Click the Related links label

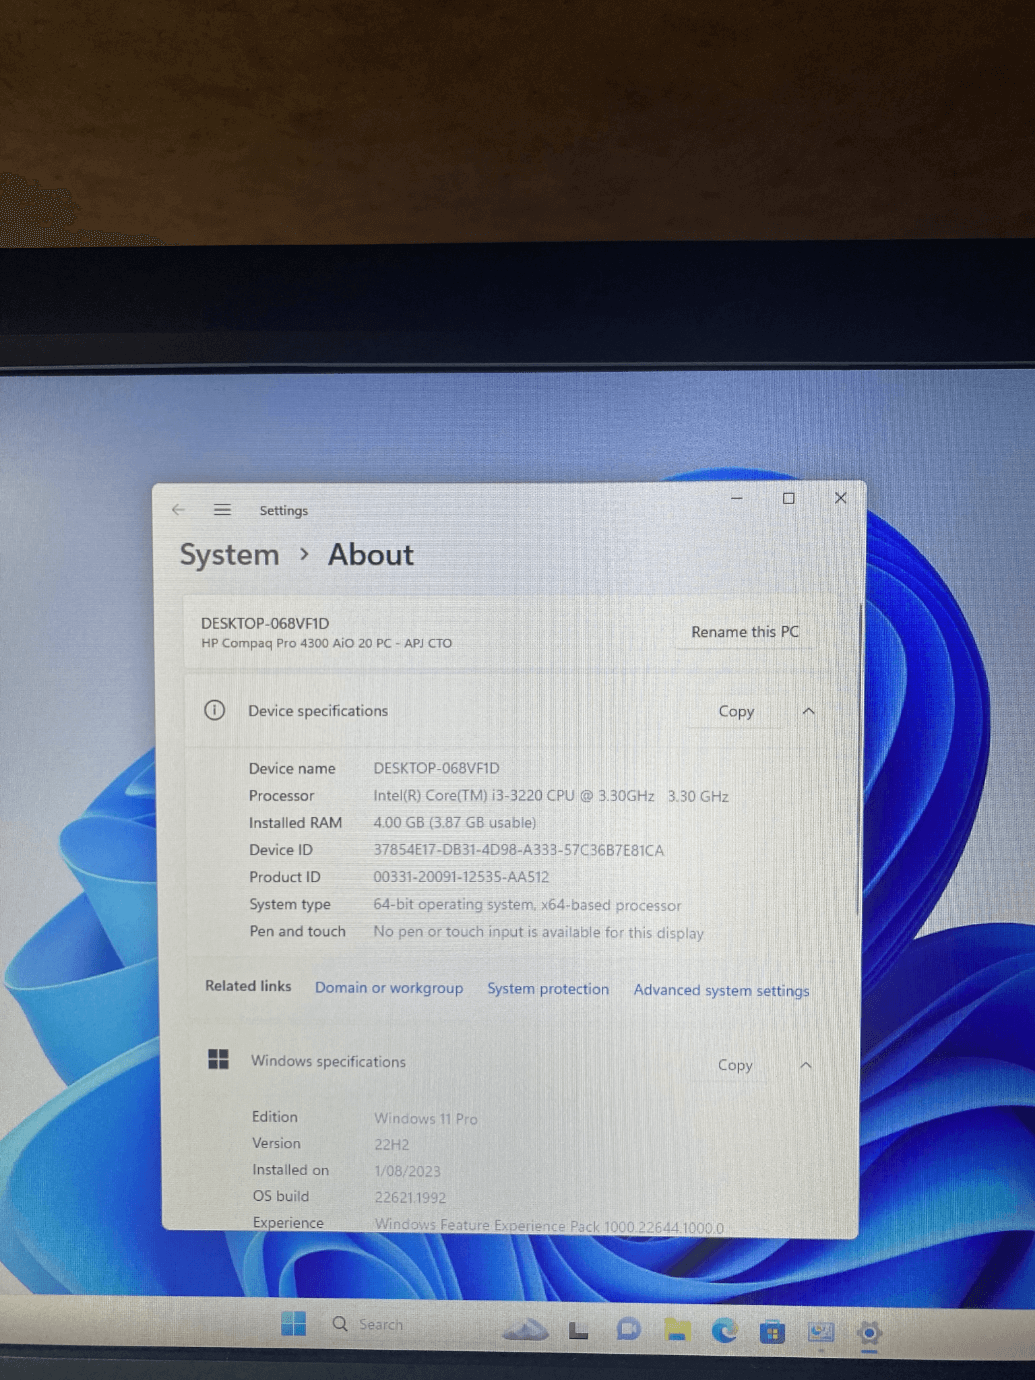click(248, 986)
